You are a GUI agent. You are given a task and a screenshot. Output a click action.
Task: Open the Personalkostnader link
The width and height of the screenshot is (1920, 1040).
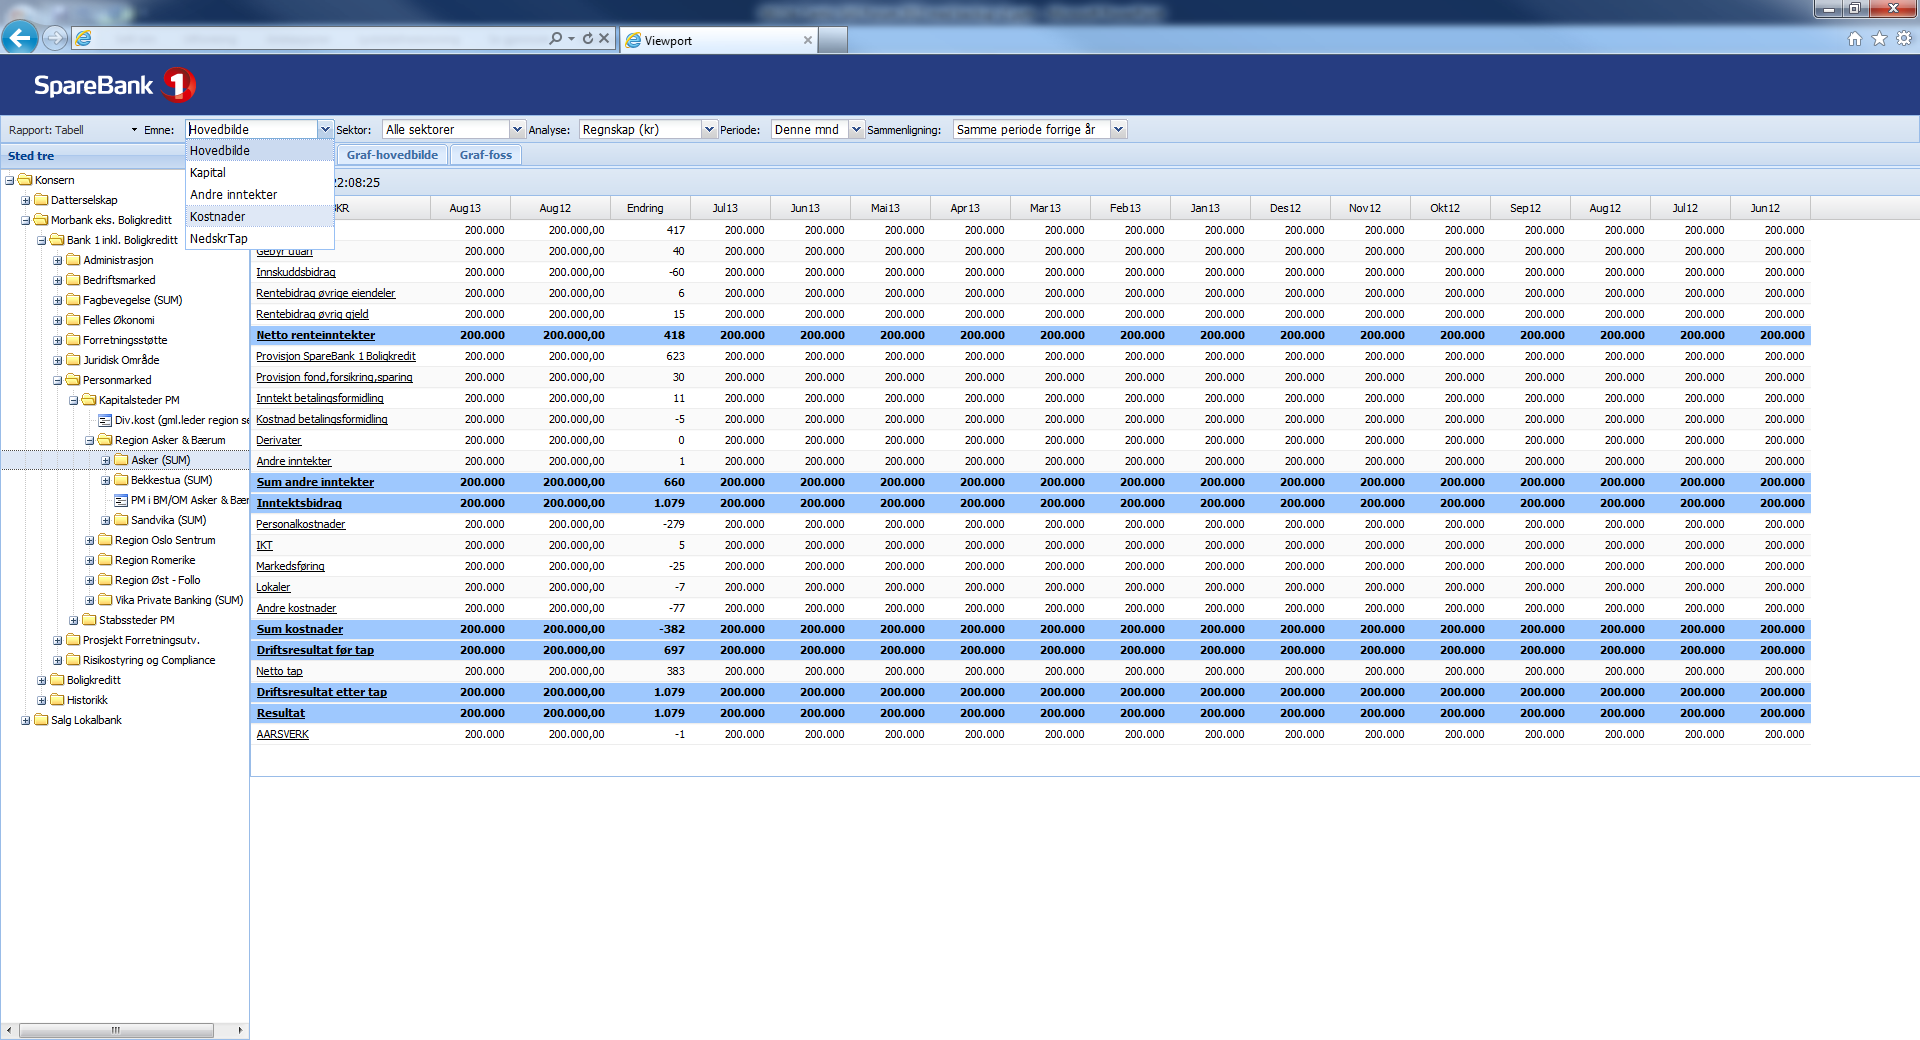coord(301,524)
